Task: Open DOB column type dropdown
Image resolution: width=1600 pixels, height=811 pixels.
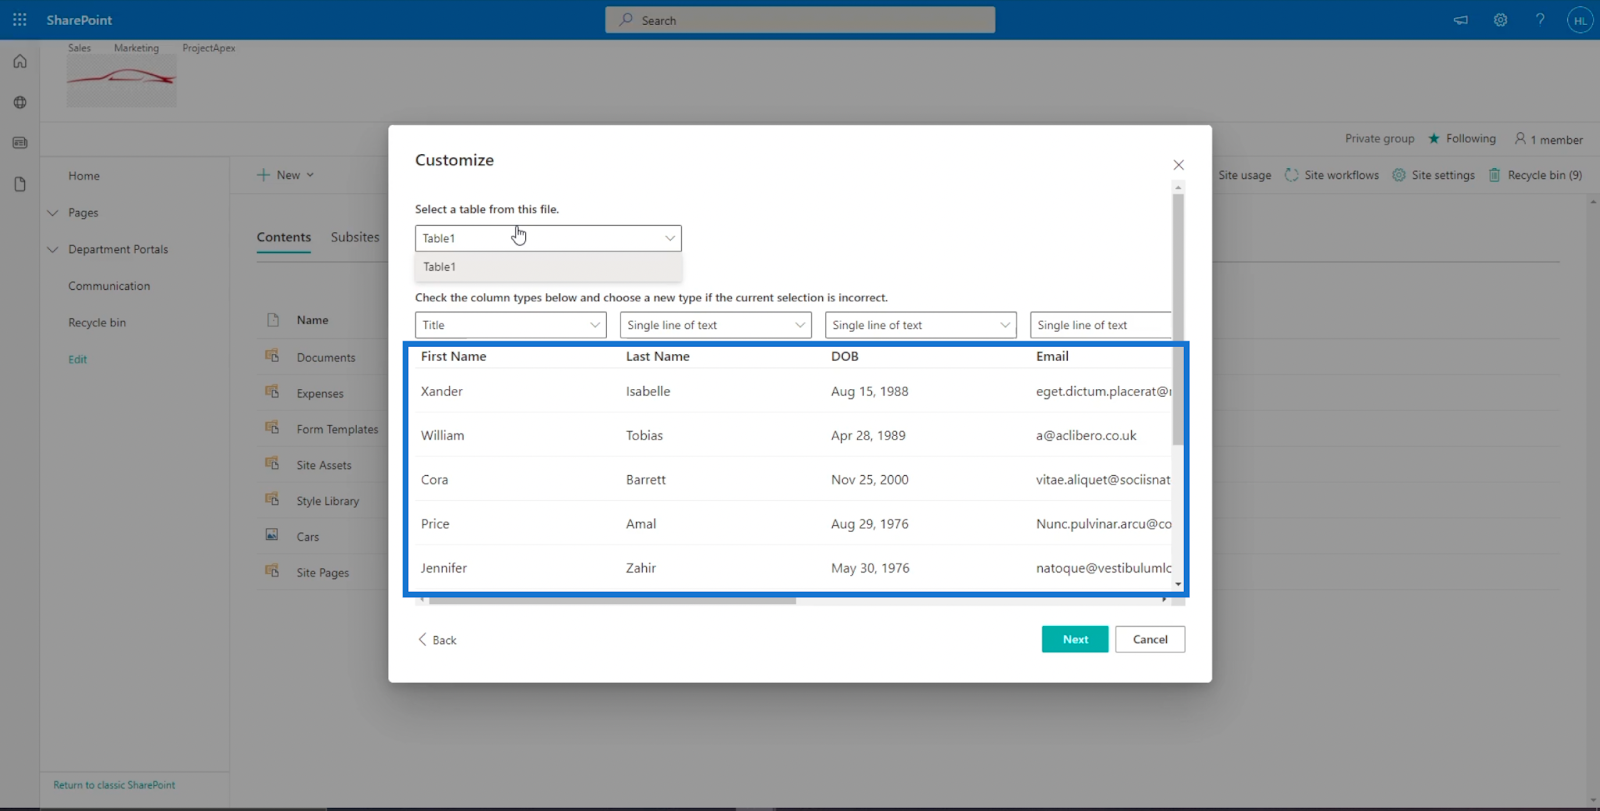Action: click(x=921, y=325)
